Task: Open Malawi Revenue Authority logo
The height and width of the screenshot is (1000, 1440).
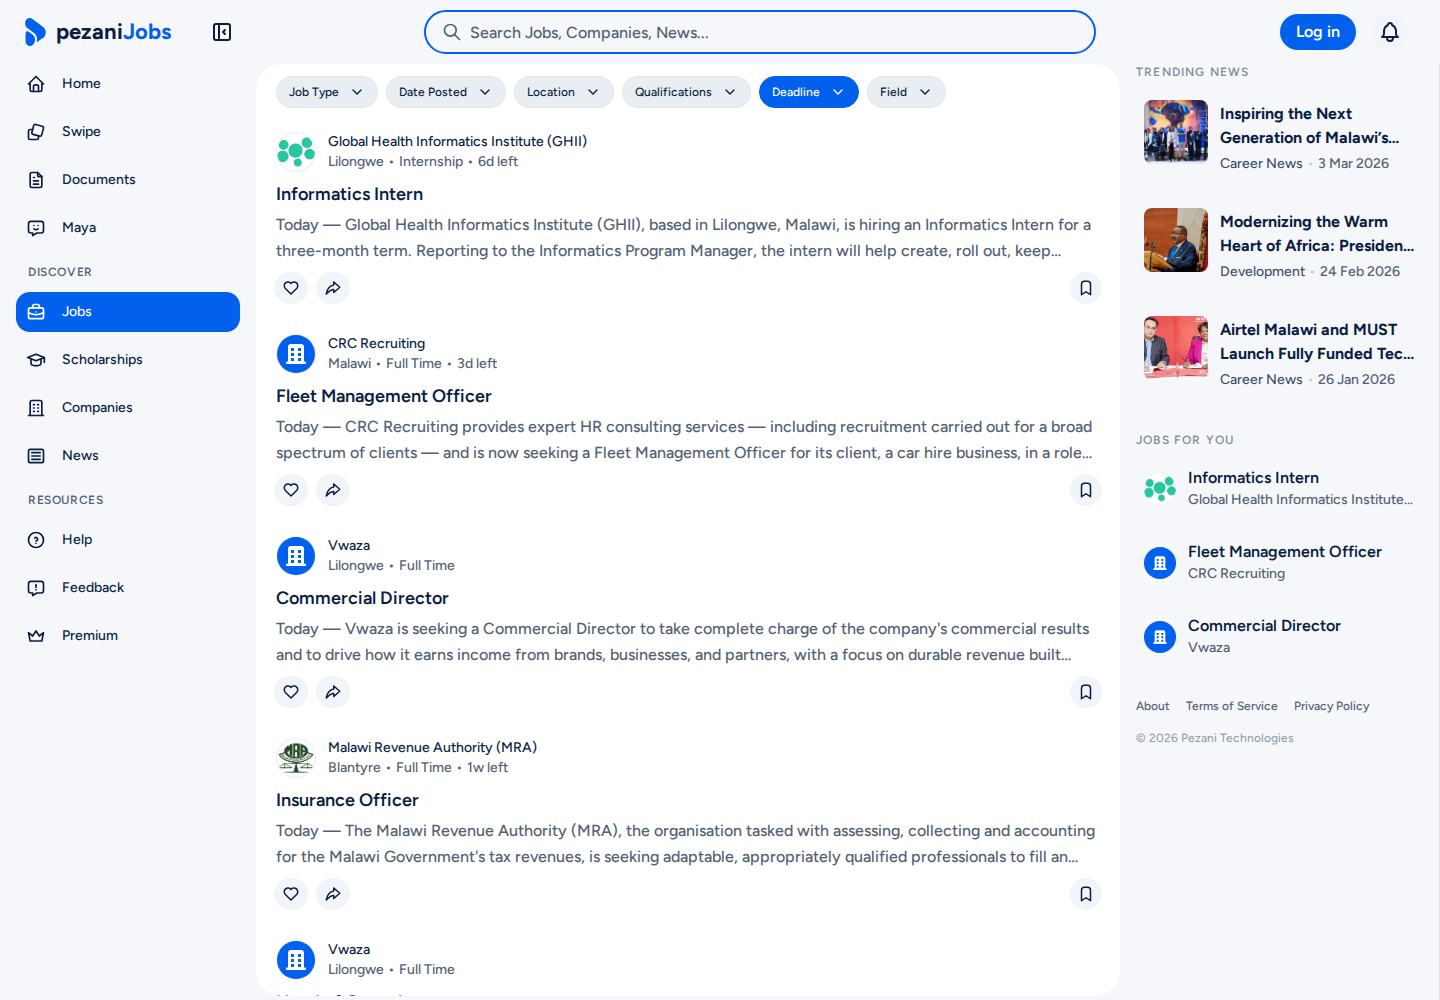Action: click(x=296, y=758)
